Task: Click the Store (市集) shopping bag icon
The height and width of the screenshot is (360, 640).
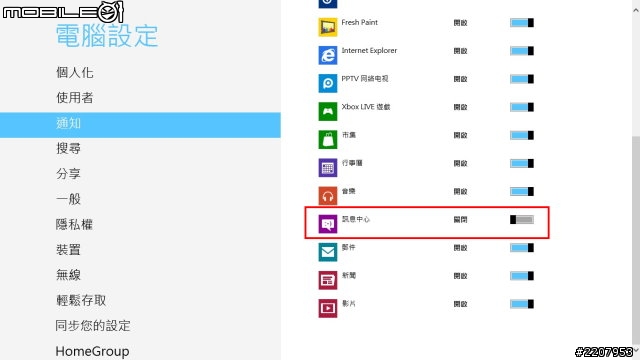Action: [x=328, y=140]
